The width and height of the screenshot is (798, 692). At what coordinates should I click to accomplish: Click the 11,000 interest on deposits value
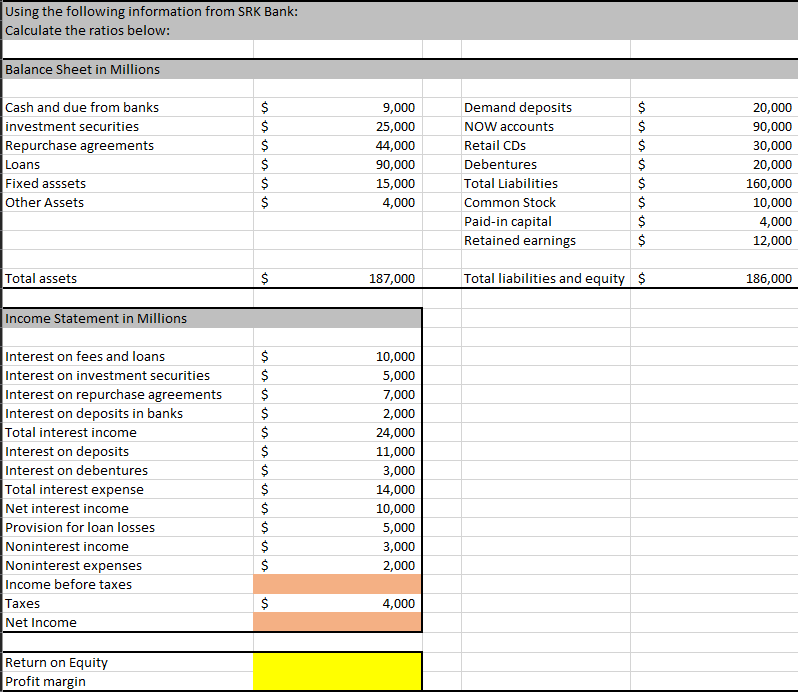pyautogui.click(x=338, y=451)
